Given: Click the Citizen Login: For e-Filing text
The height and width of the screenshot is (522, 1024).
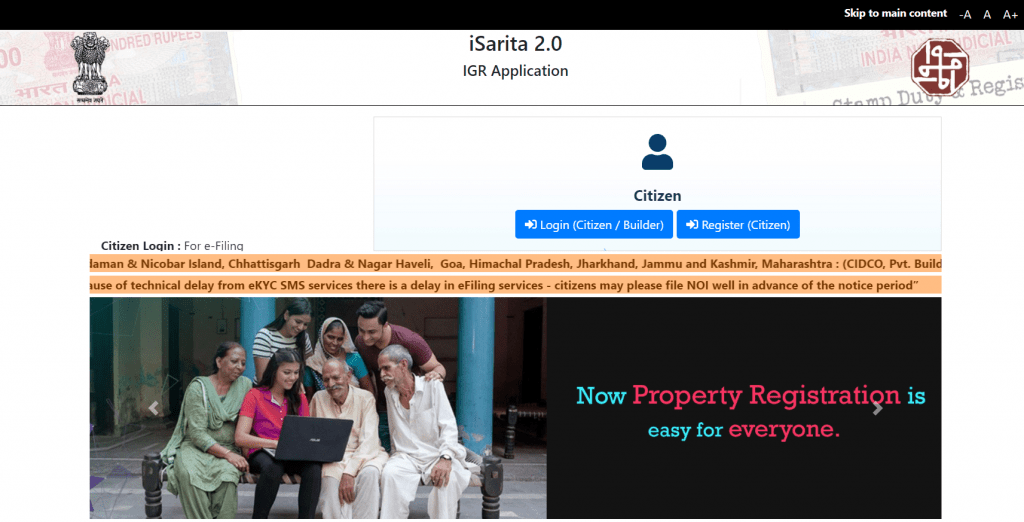Looking at the screenshot, I should click(x=172, y=245).
